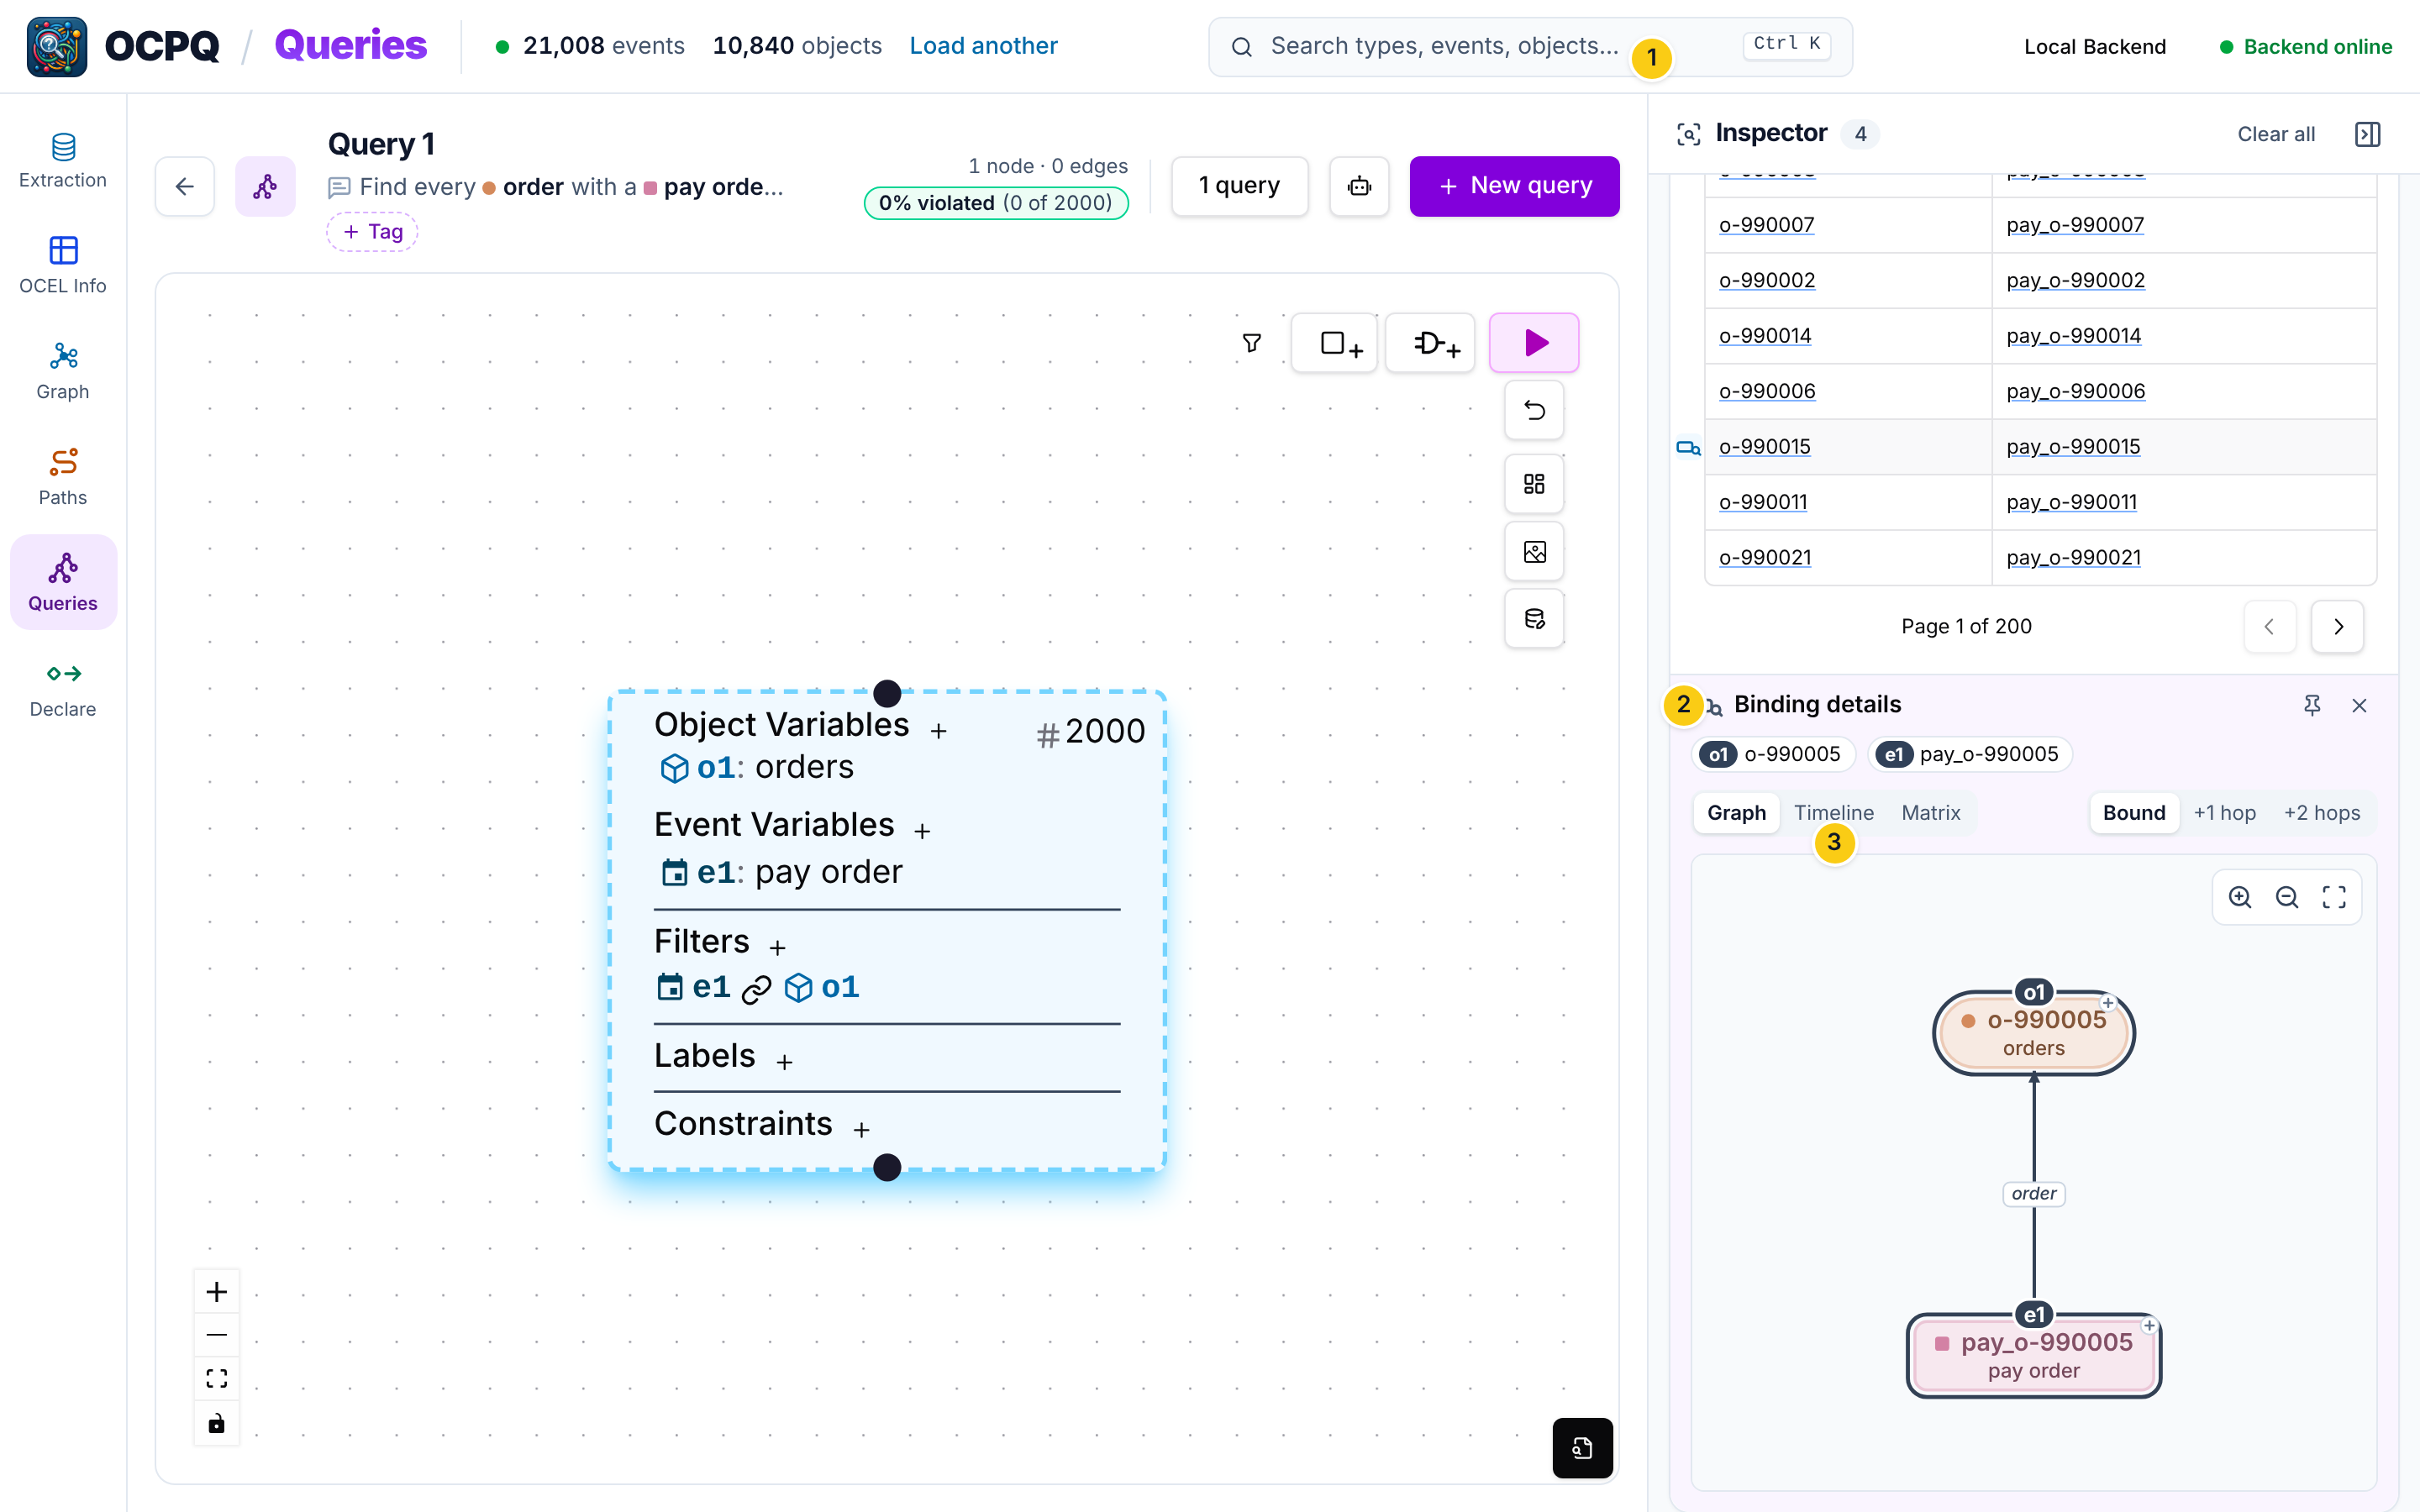Click the back arrow beside Query 1
This screenshot has height=1512, width=2420.
coord(185,186)
